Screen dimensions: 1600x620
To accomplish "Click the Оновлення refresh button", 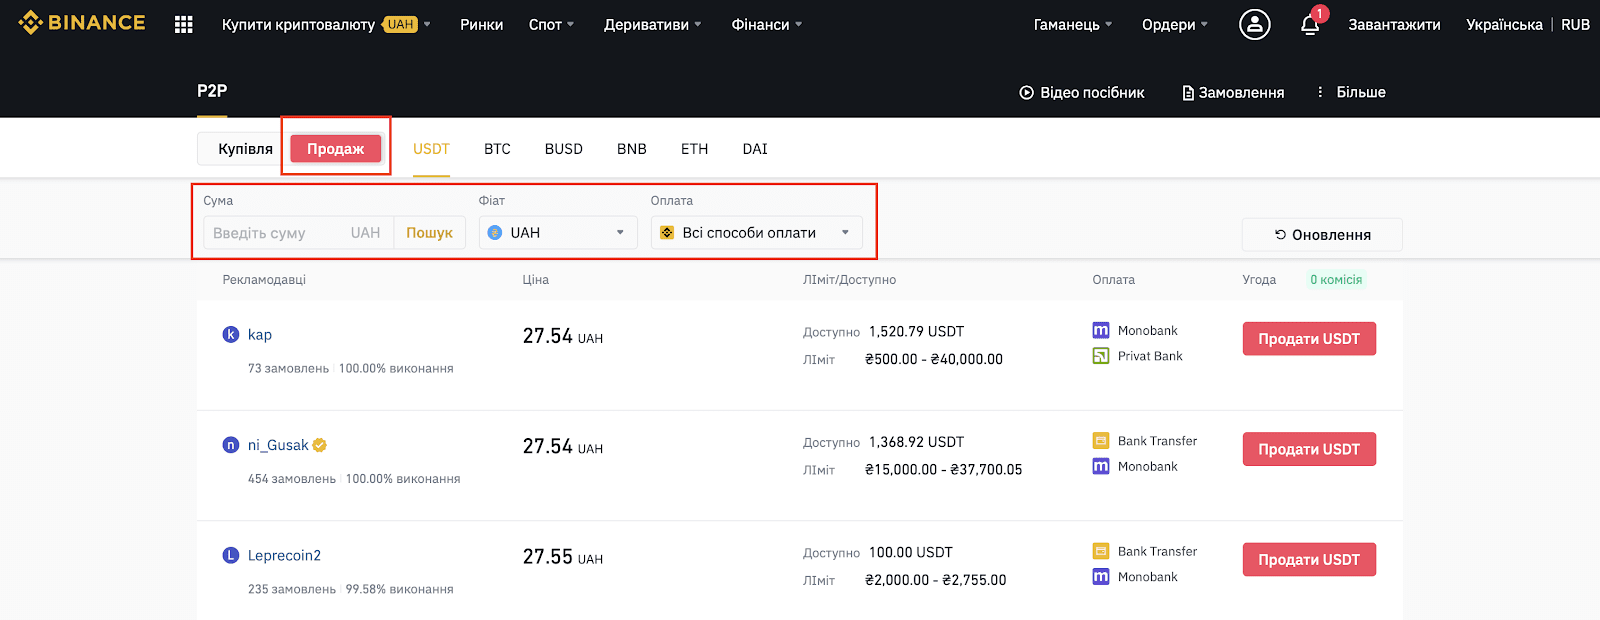I will coord(1322,235).
